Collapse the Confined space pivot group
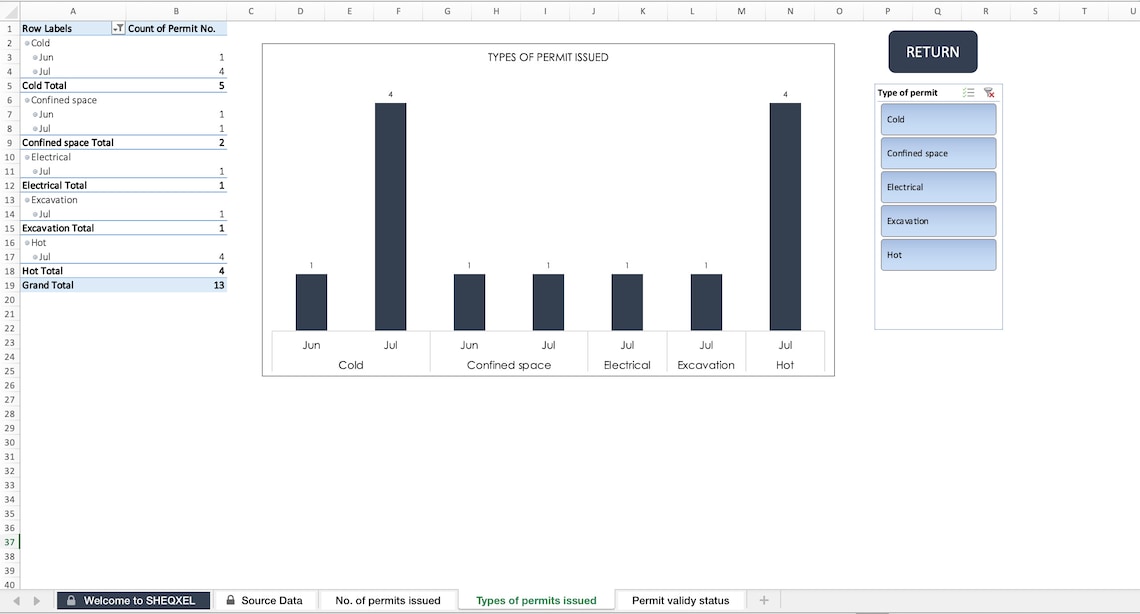Screen dimensions: 1140x614 tap(27, 100)
